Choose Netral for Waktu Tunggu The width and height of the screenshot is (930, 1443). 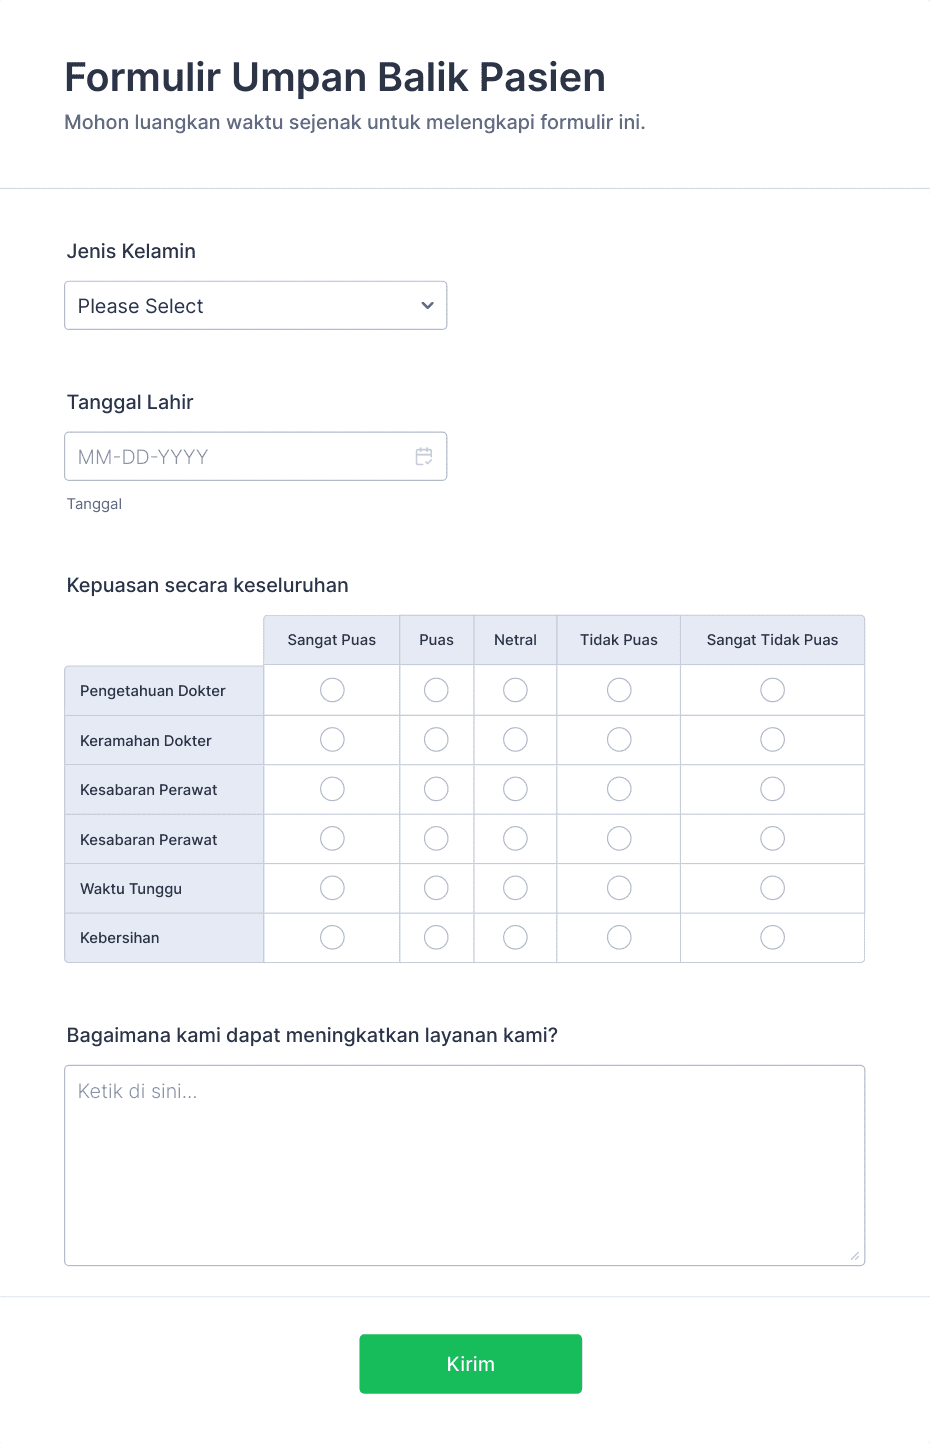515,888
